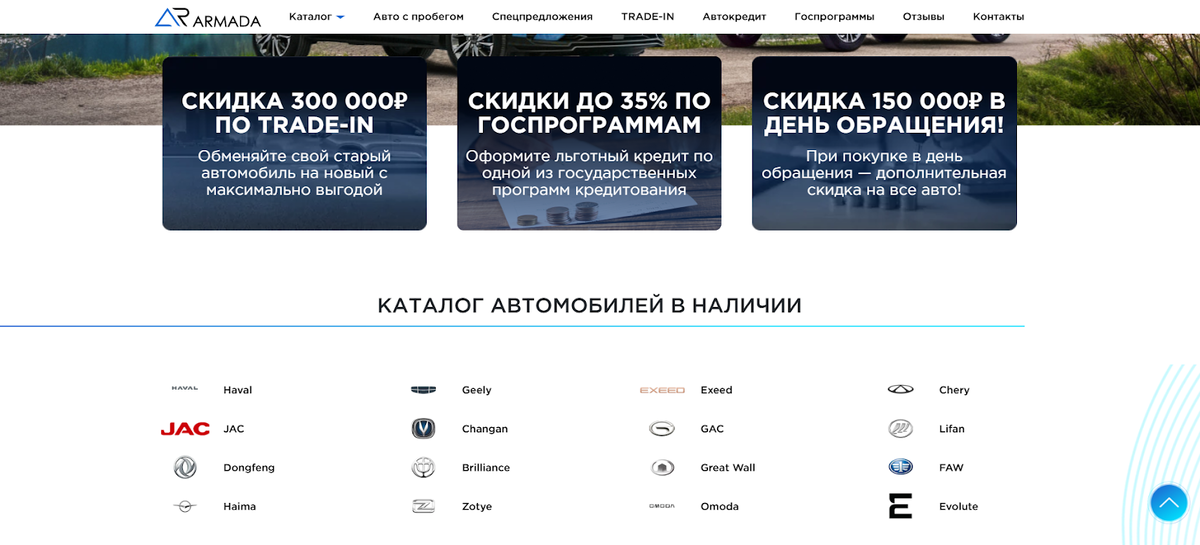
Task: Open Каталог menu label
Action: point(310,17)
